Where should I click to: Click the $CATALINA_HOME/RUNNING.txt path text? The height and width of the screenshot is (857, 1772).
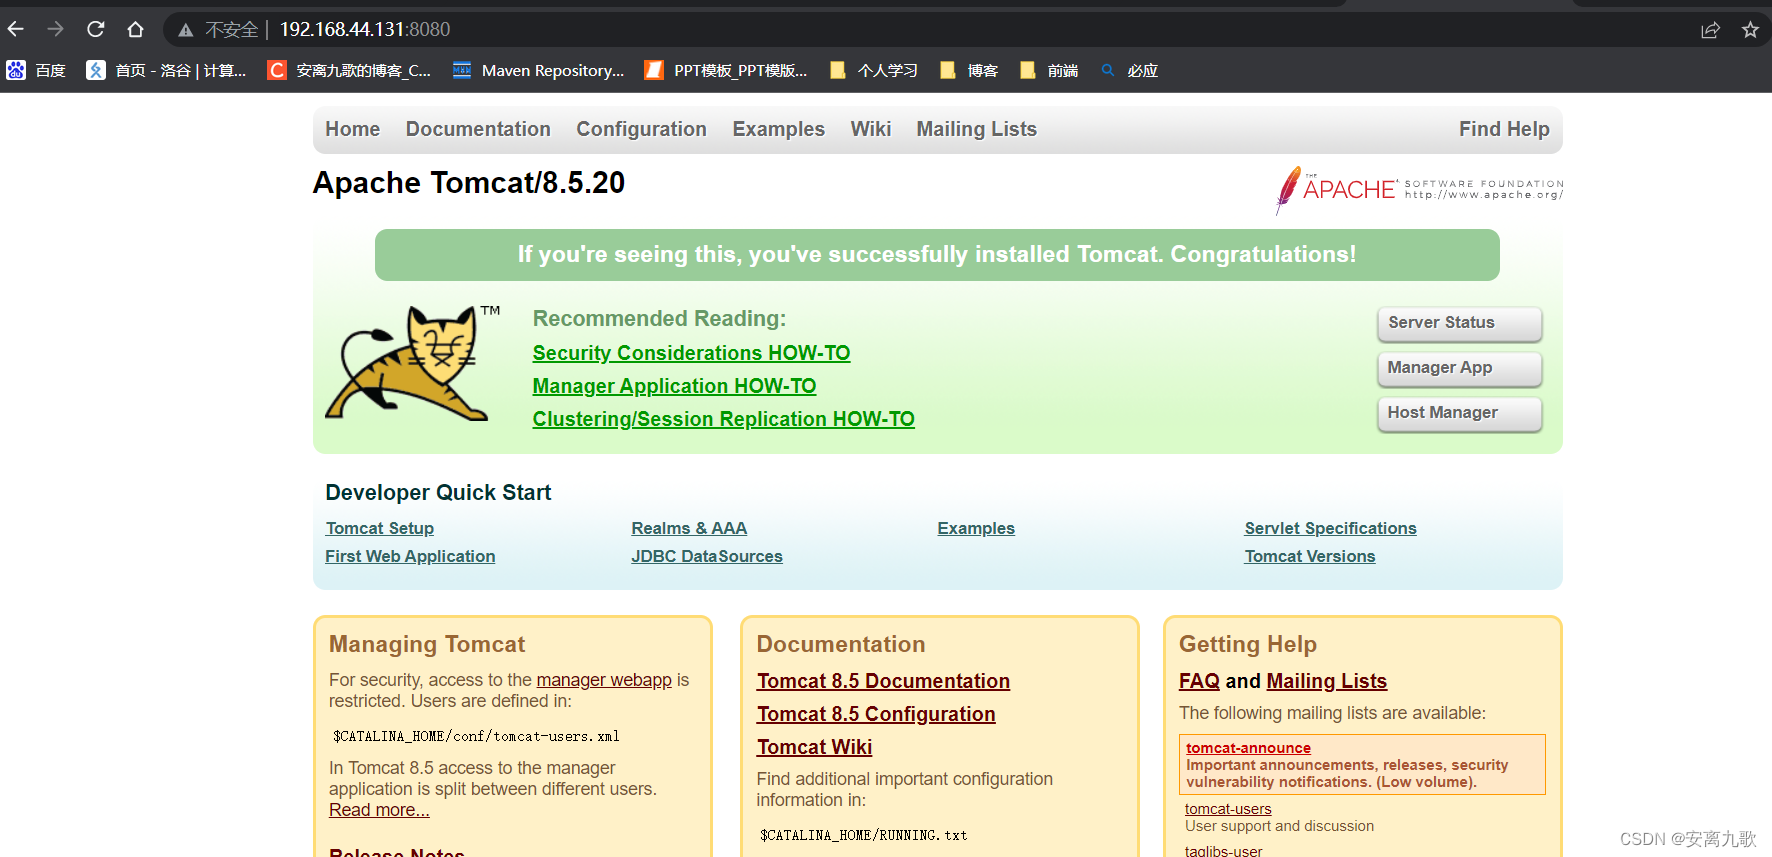(x=863, y=835)
